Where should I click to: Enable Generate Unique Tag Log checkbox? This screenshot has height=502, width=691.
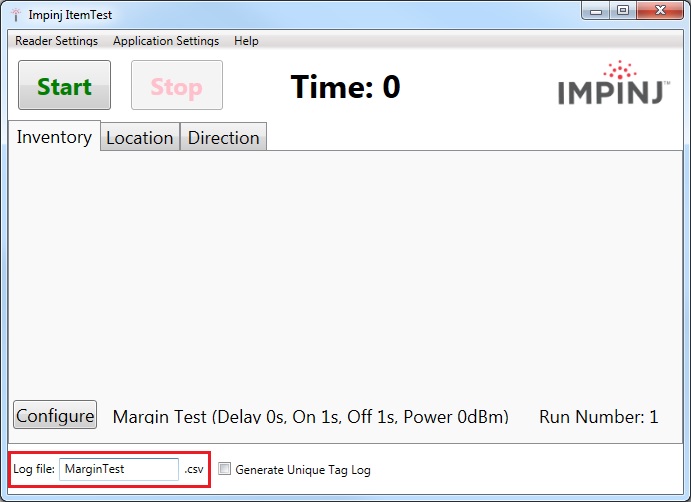coord(224,469)
